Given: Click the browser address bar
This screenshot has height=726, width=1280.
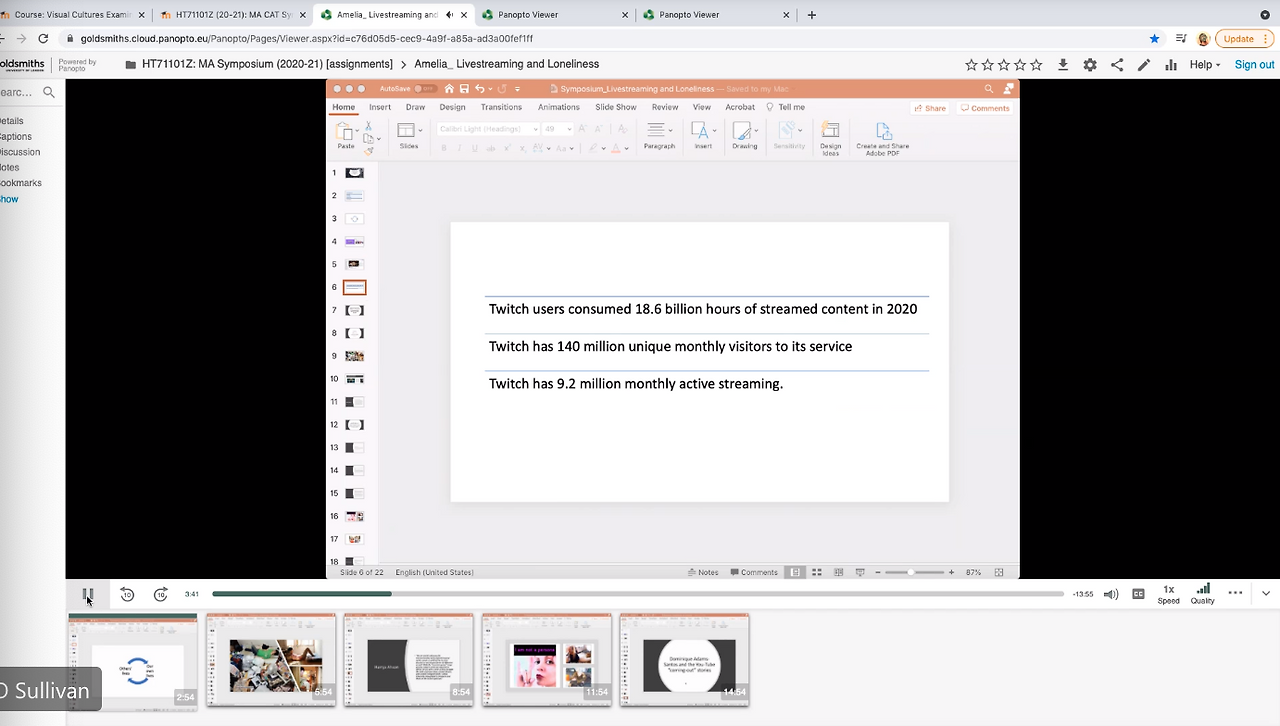Looking at the screenshot, I should [x=600, y=38].
